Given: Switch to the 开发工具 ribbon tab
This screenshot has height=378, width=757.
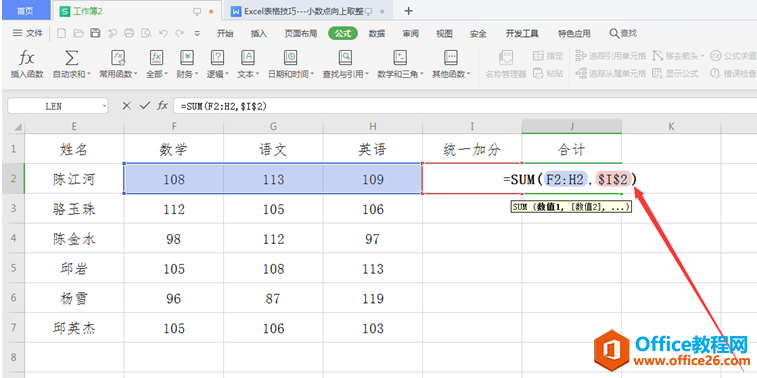Looking at the screenshot, I should pos(522,33).
